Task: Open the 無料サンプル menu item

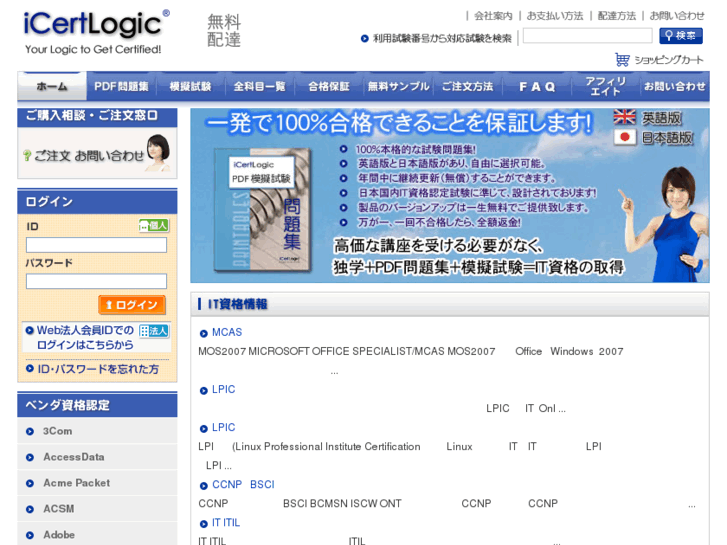Action: coord(398,86)
